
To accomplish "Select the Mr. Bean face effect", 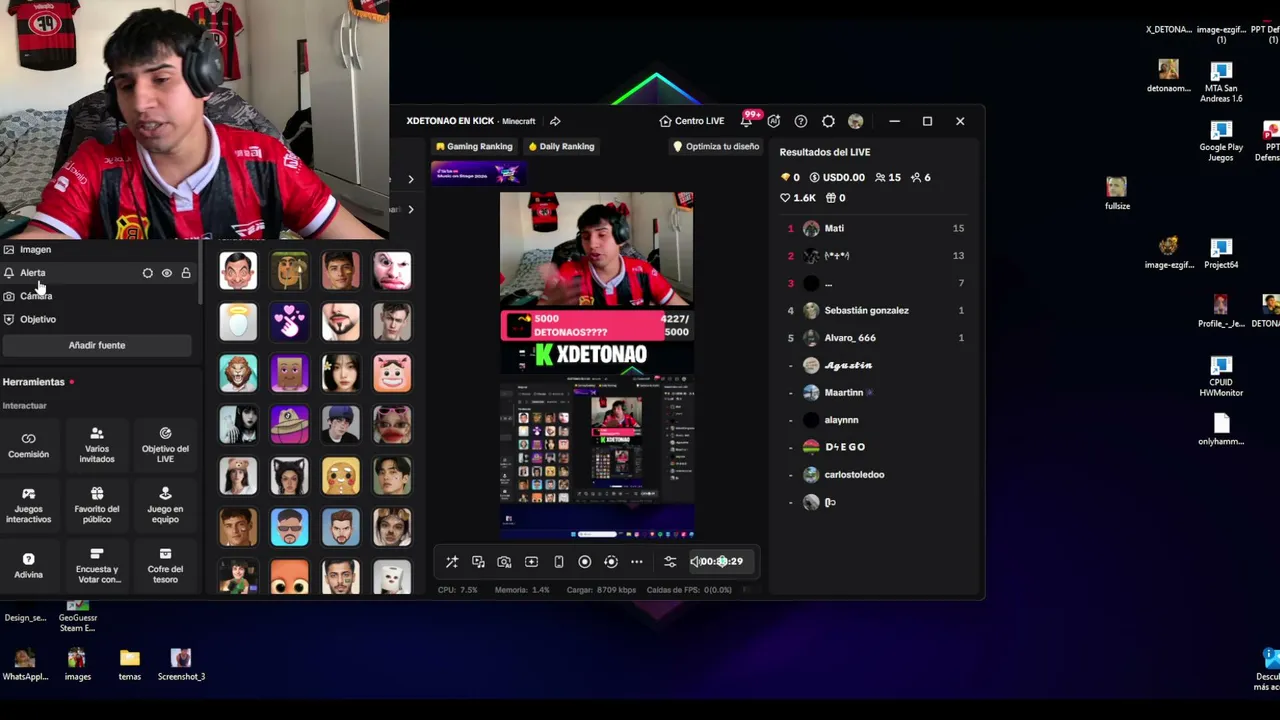I will click(238, 271).
